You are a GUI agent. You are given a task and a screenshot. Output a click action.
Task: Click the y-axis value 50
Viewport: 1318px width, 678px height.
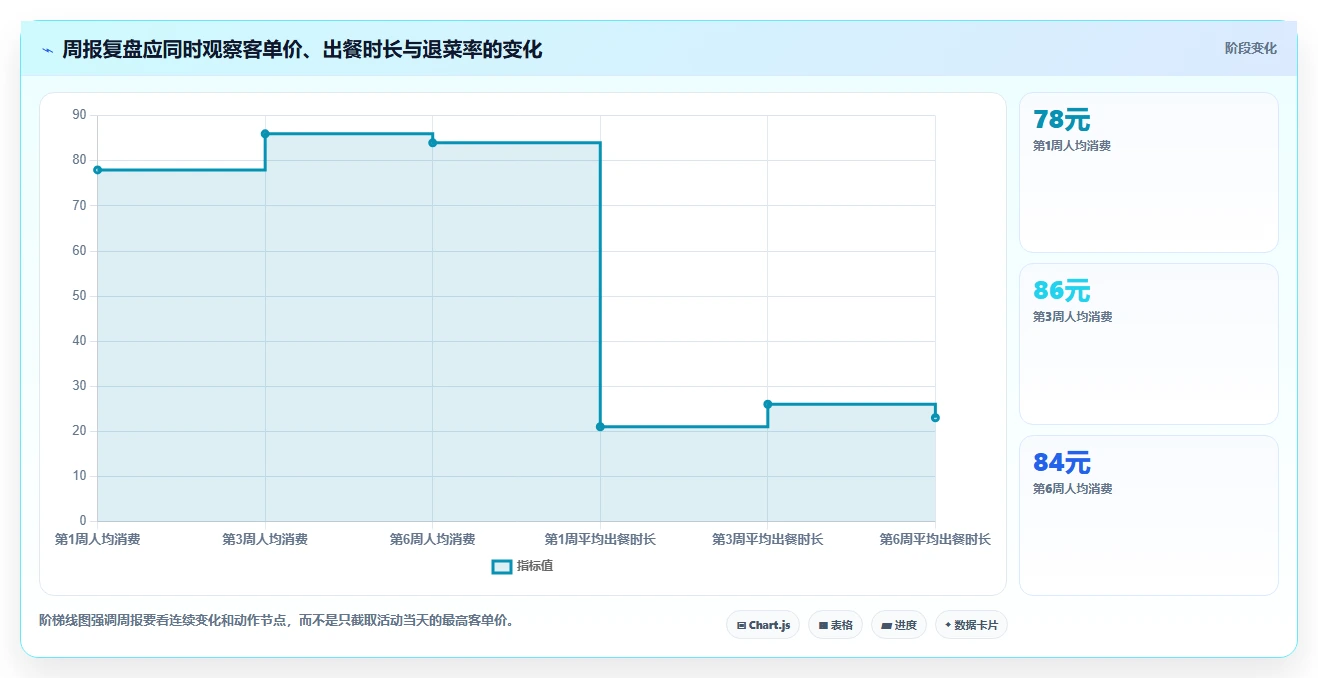[80, 296]
